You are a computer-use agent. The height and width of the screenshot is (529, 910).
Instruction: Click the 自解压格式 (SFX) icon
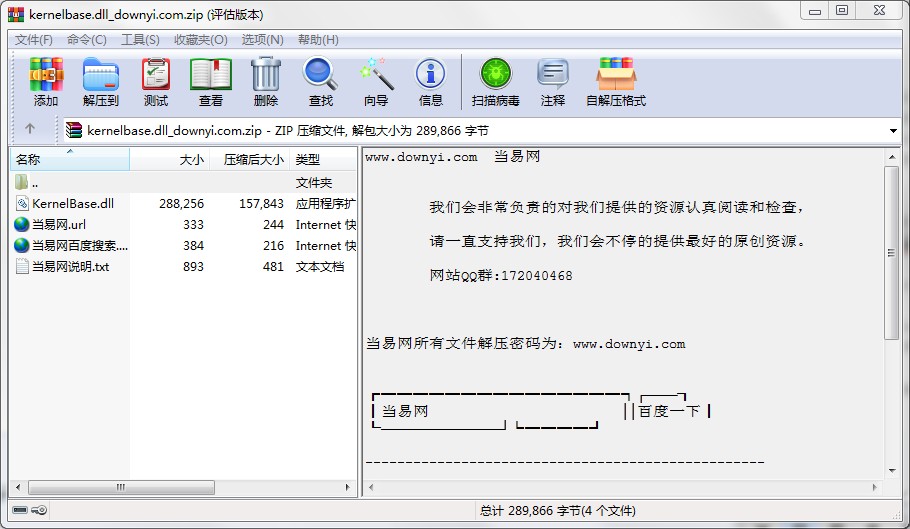pyautogui.click(x=616, y=75)
